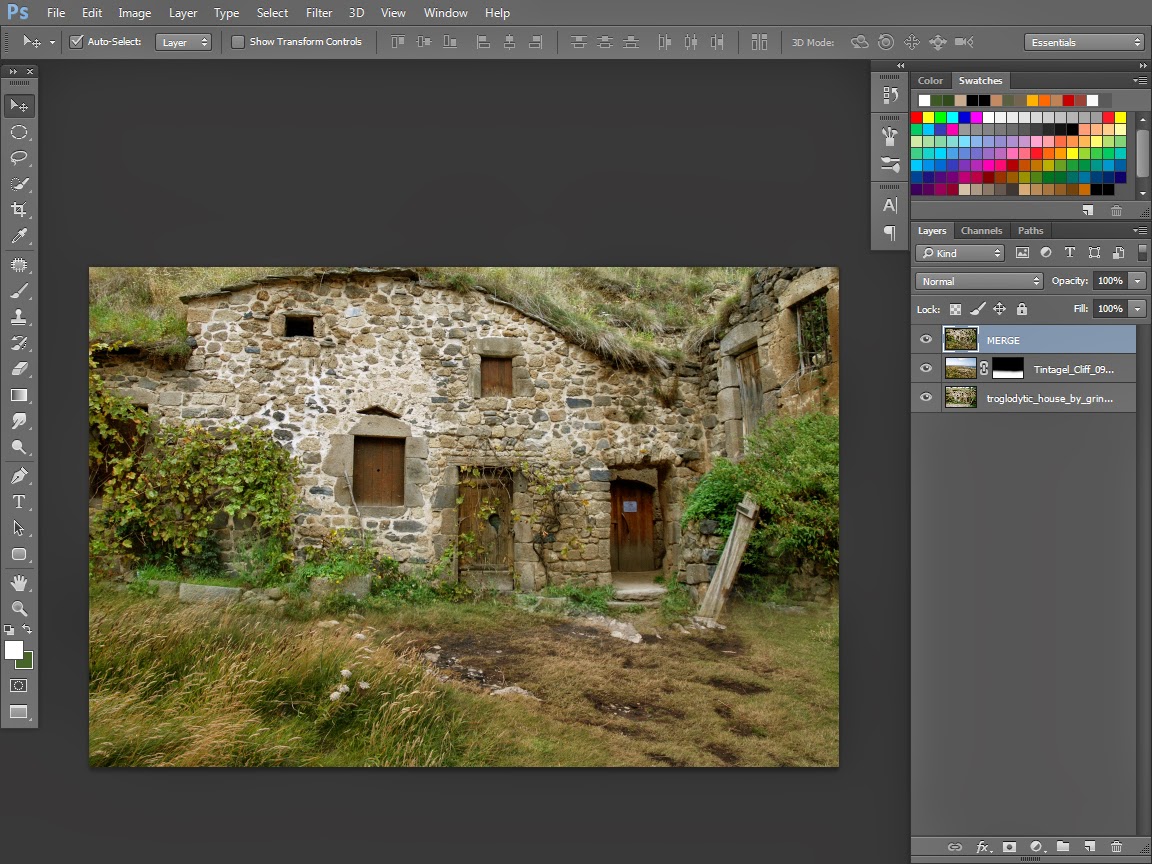Image resolution: width=1152 pixels, height=864 pixels.
Task: Open the Filter menu
Action: pos(319,12)
